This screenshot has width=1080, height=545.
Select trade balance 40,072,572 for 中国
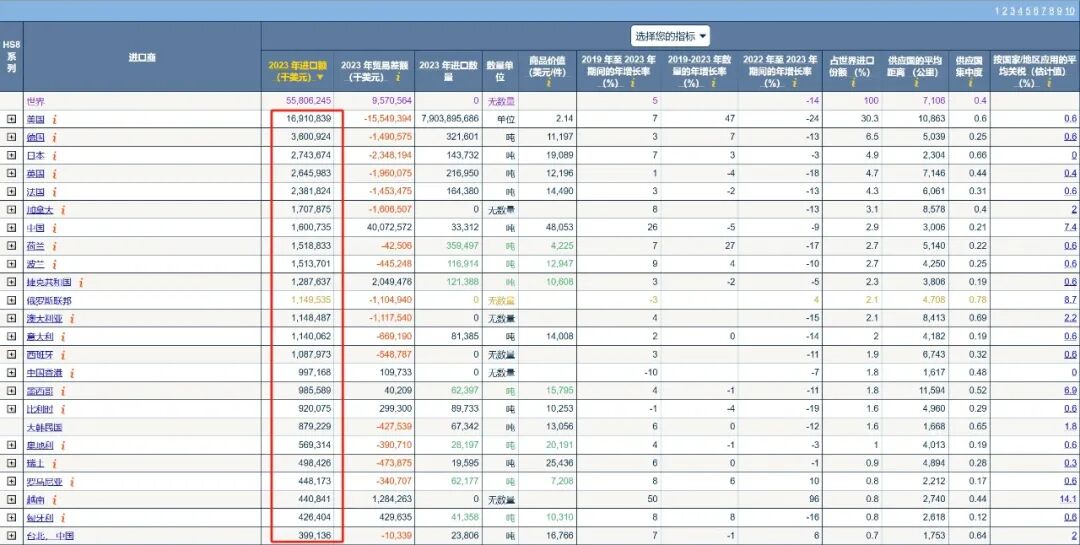pyautogui.click(x=391, y=228)
